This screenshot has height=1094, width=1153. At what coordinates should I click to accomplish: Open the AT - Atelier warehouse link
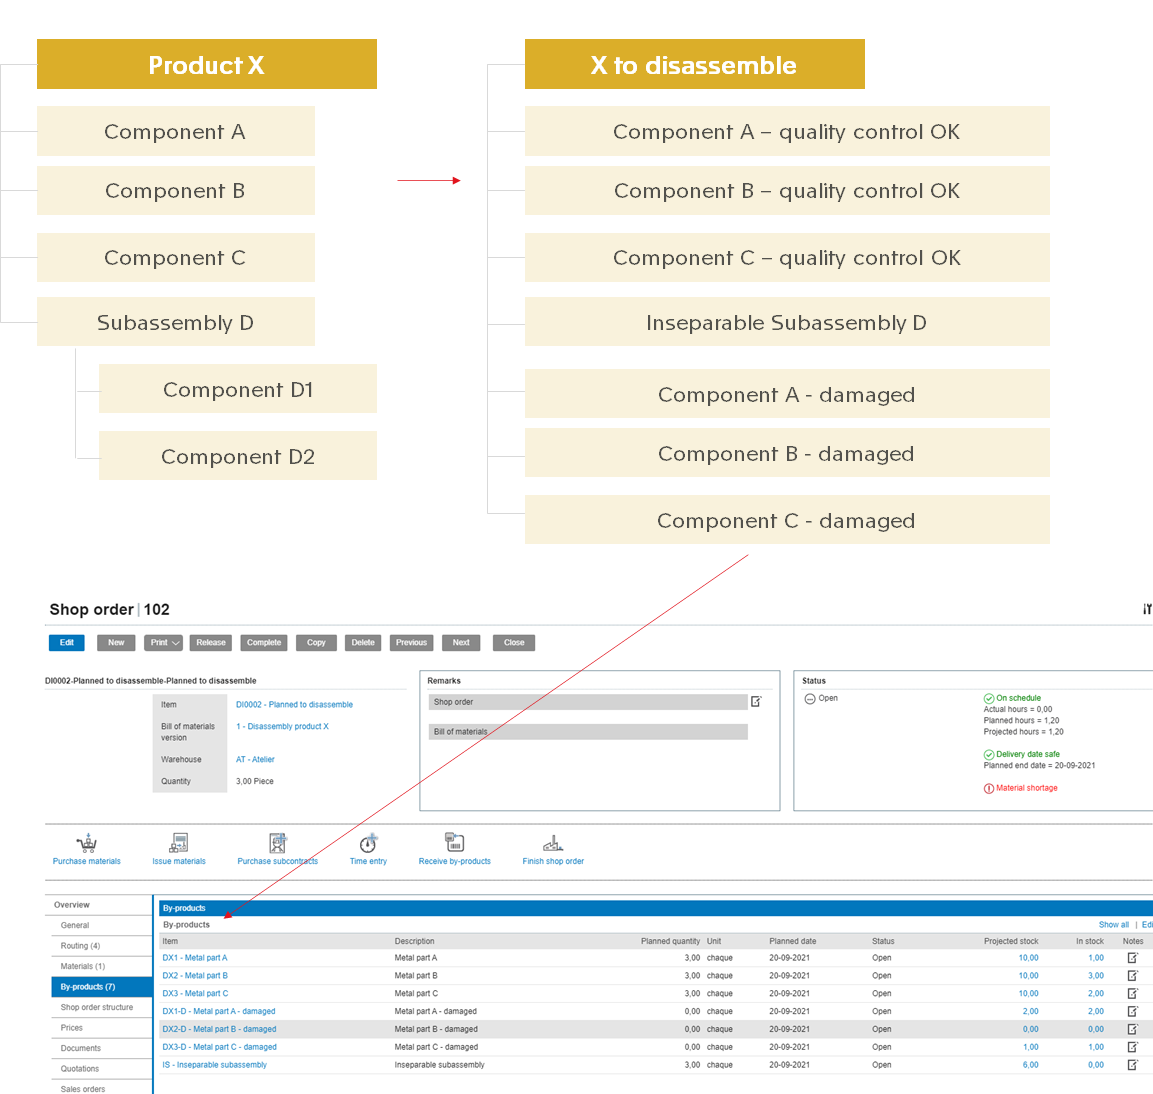255,760
